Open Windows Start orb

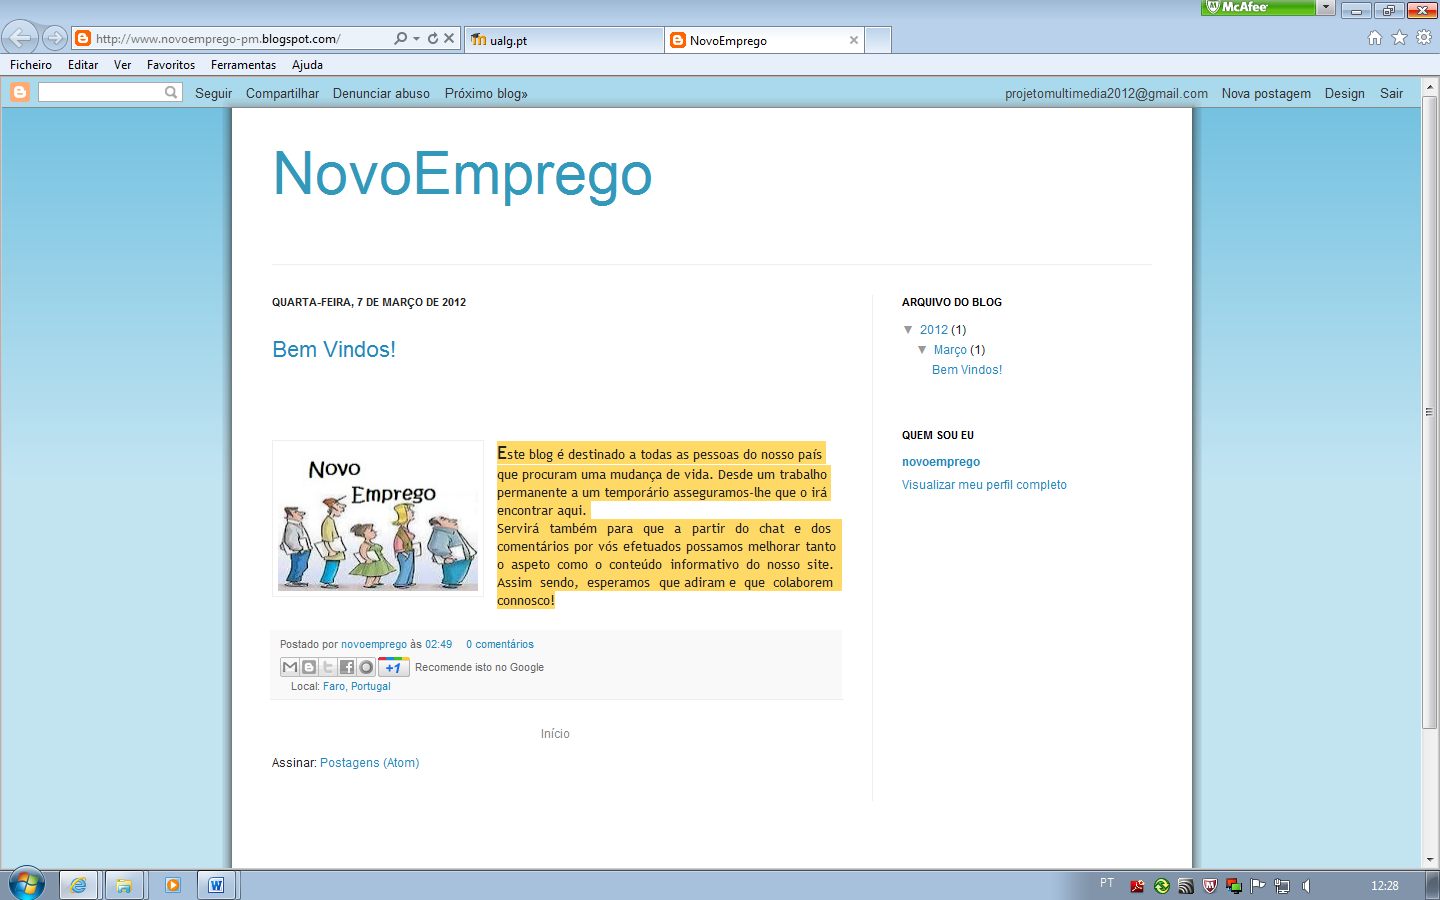pyautogui.click(x=27, y=884)
